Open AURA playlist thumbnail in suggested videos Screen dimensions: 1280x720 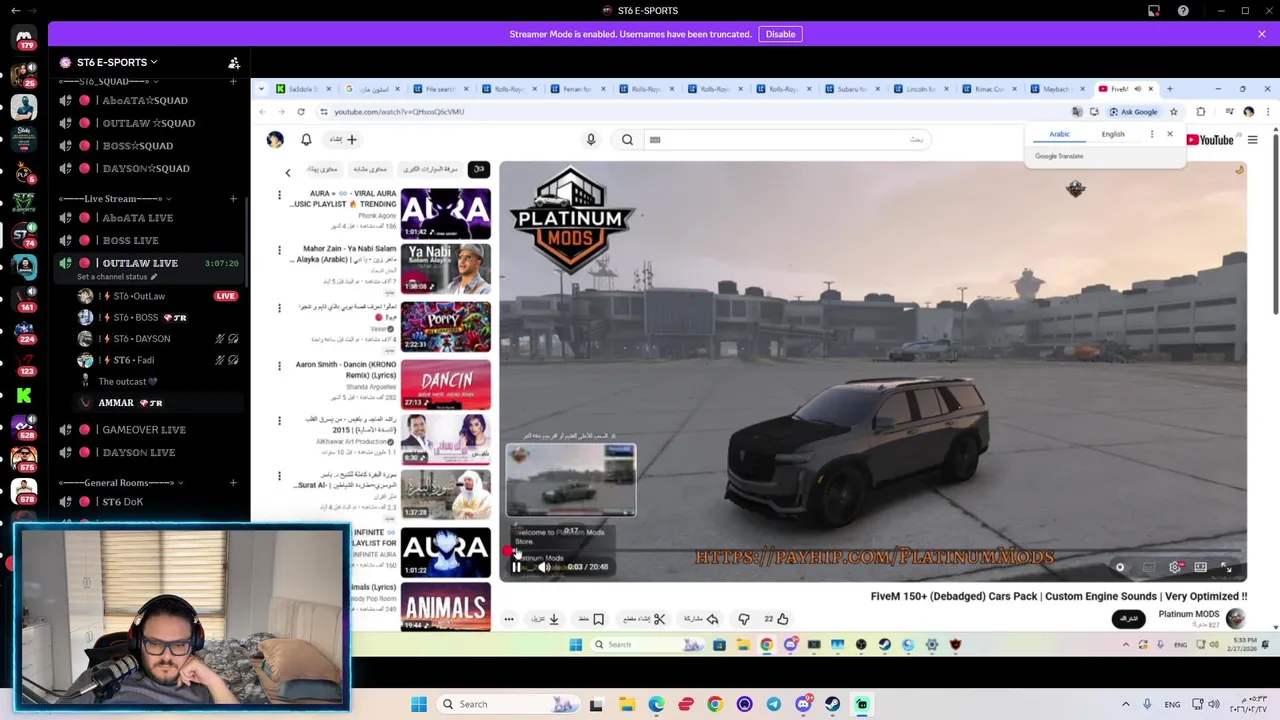click(445, 213)
